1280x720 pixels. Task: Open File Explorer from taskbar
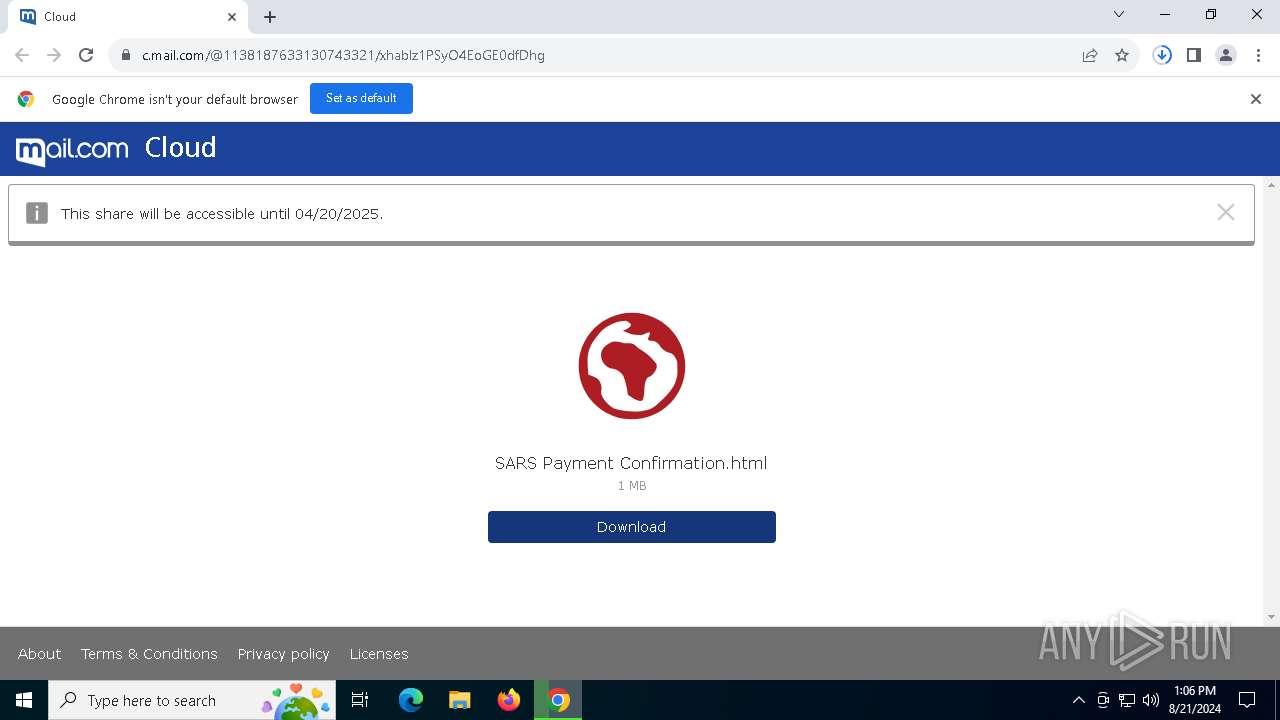460,700
